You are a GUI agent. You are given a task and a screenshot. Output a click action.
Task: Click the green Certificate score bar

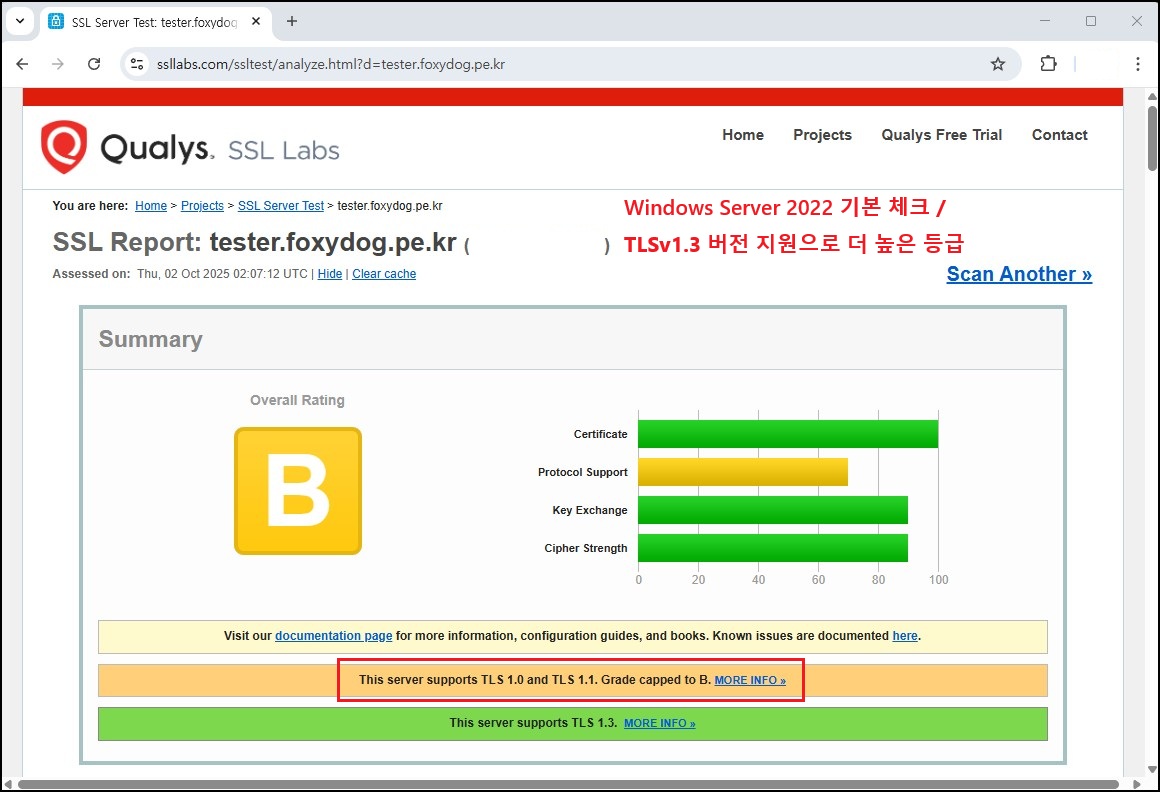pyautogui.click(x=788, y=434)
